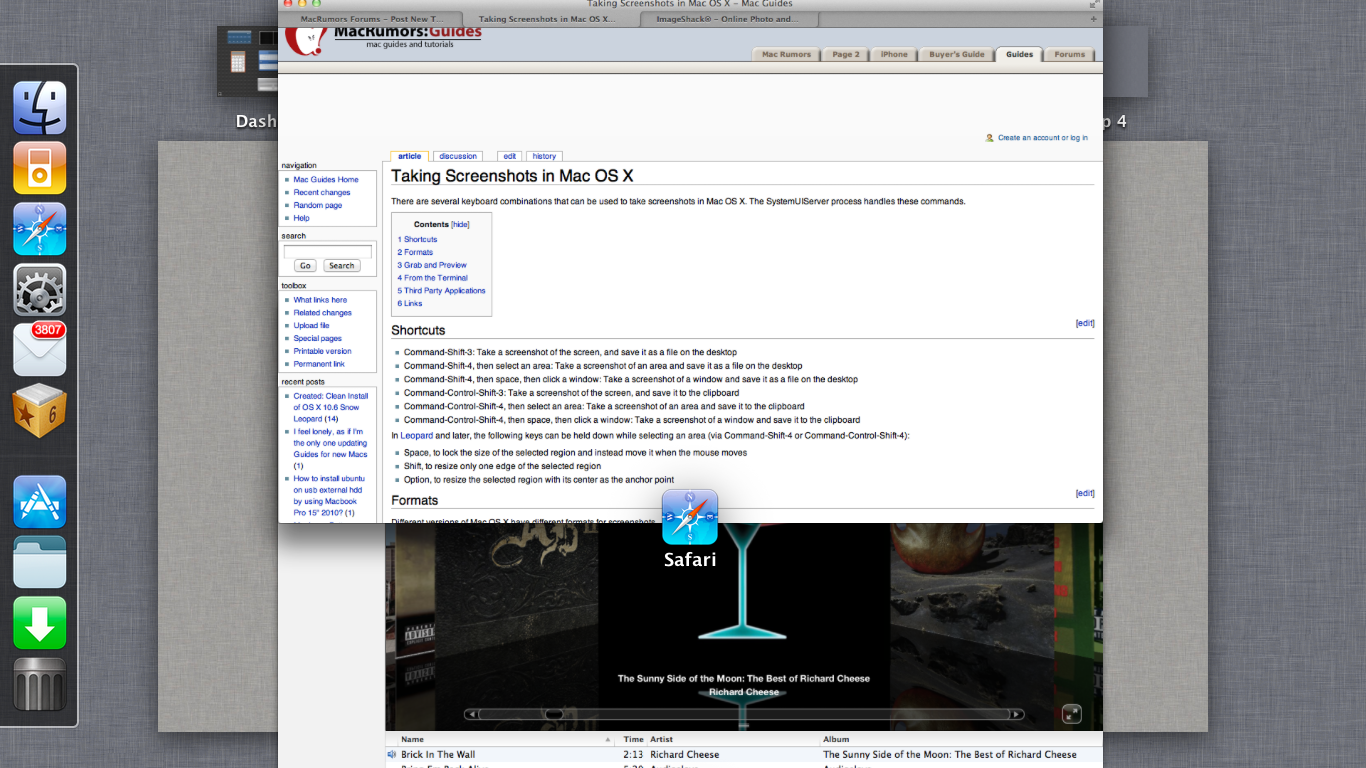This screenshot has height=768, width=1366.
Task: Open System Preferences gear in the dock
Action: tap(40, 290)
